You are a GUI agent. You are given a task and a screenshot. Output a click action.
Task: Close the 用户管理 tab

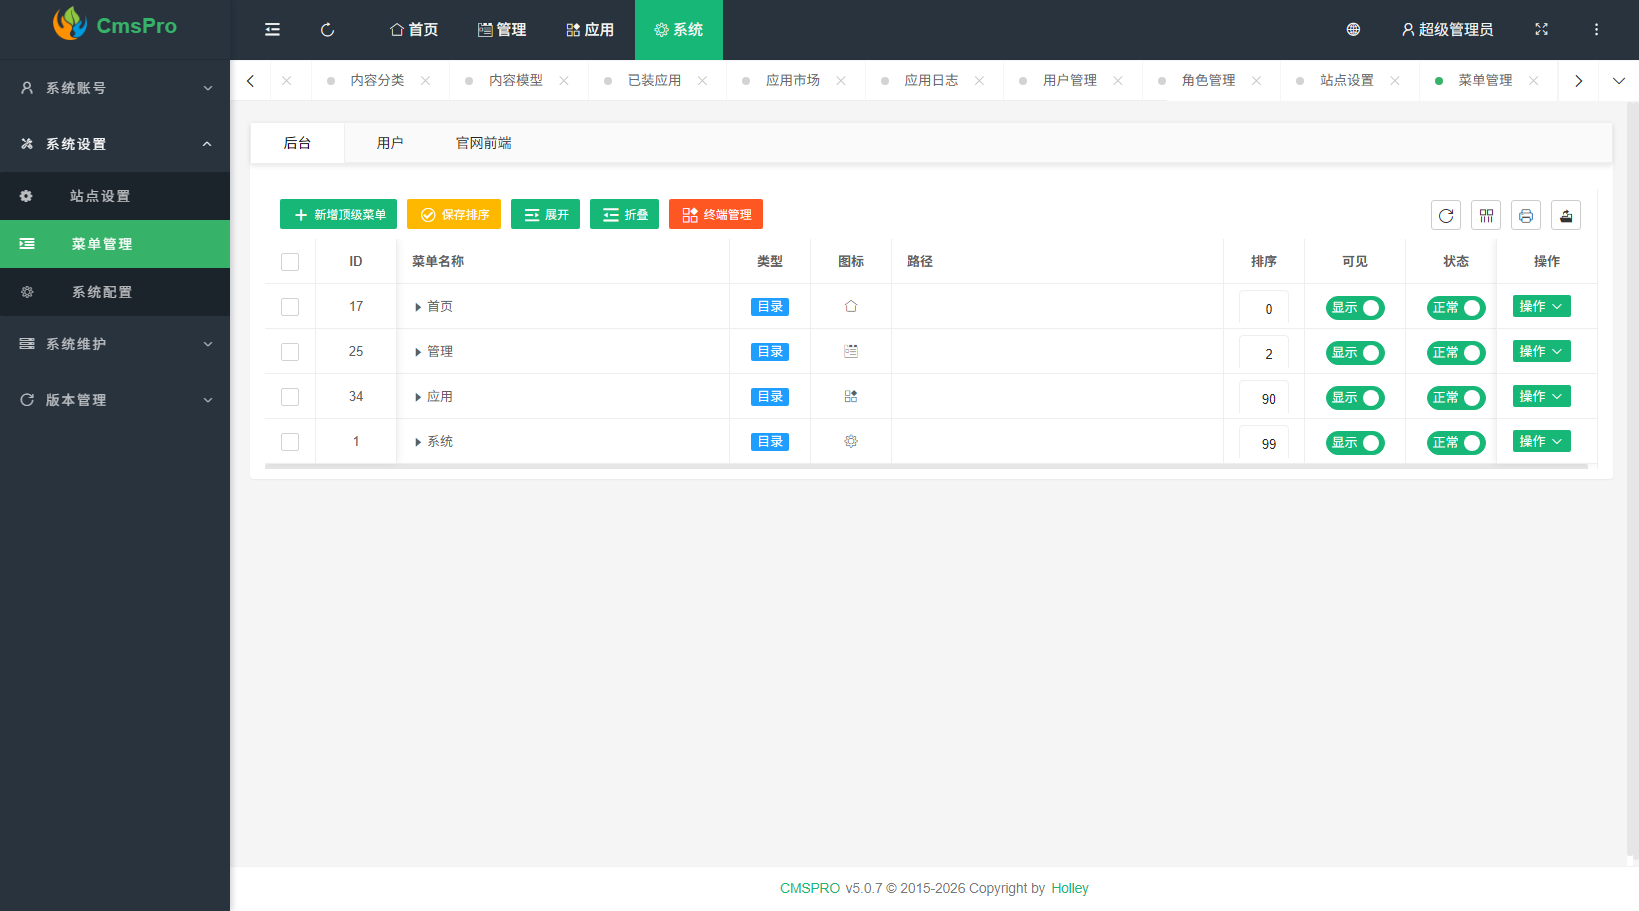tap(1118, 81)
